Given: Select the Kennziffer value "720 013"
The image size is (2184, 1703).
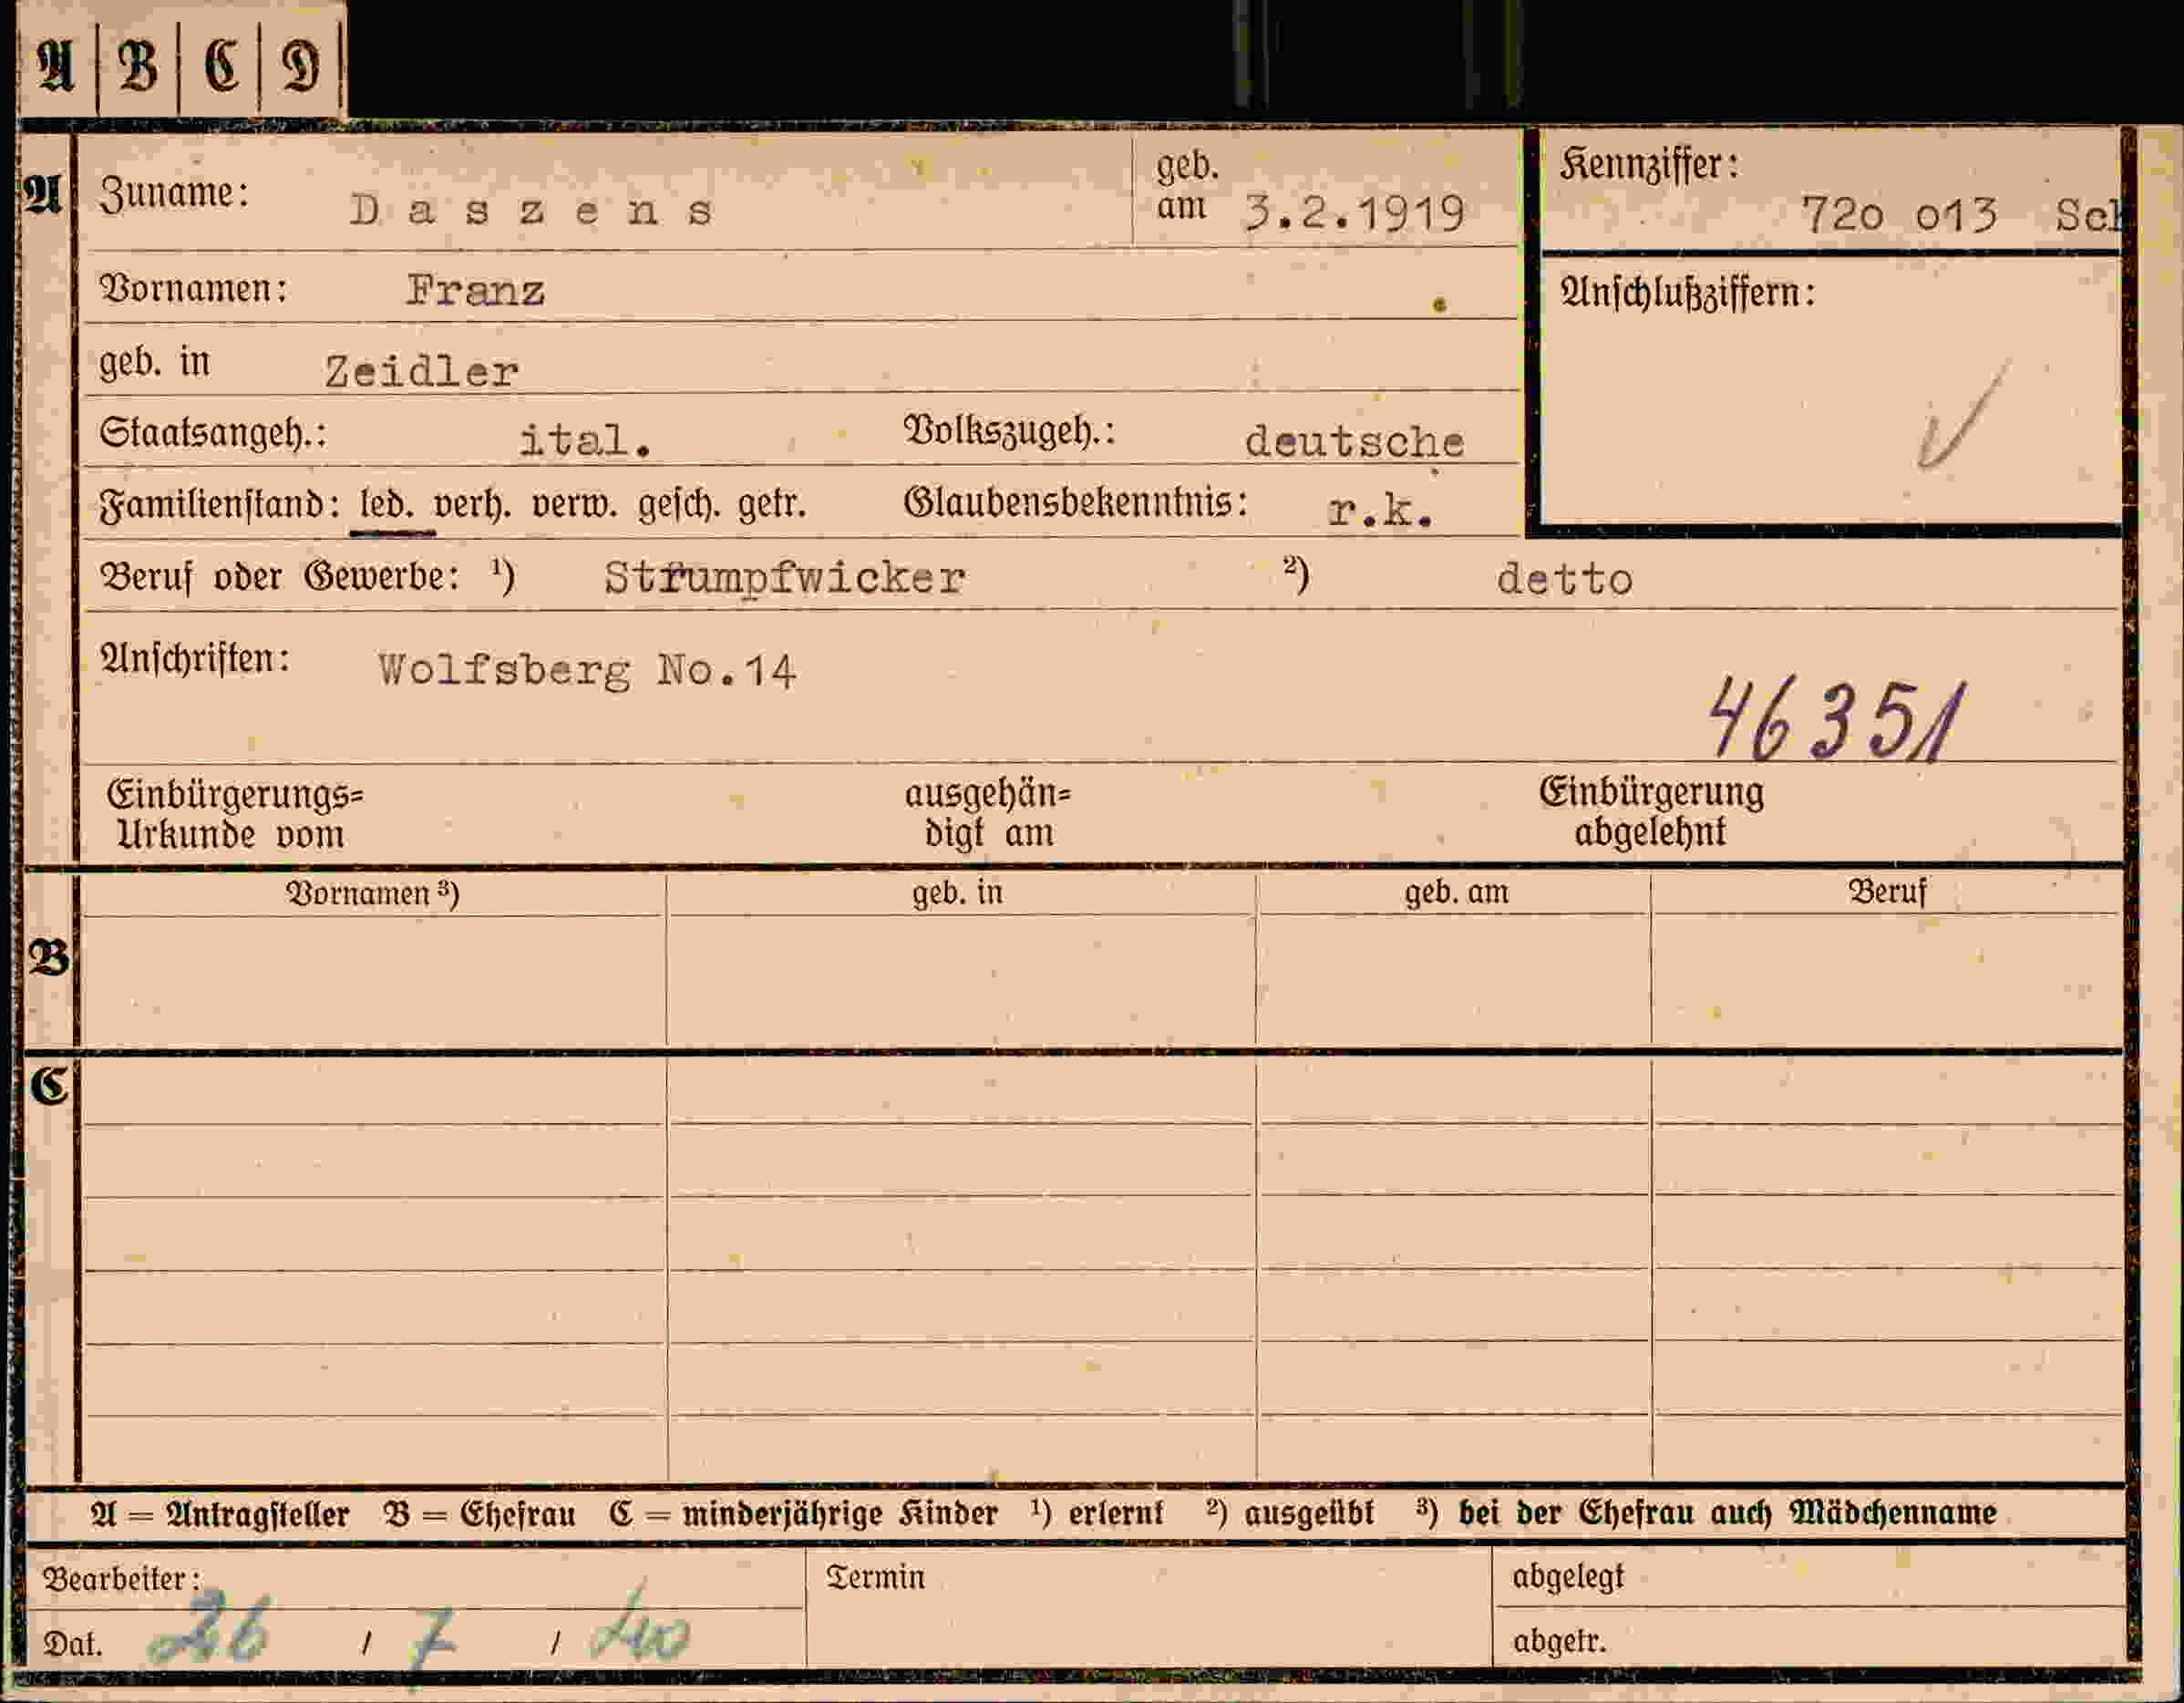Looking at the screenshot, I should tap(1899, 214).
